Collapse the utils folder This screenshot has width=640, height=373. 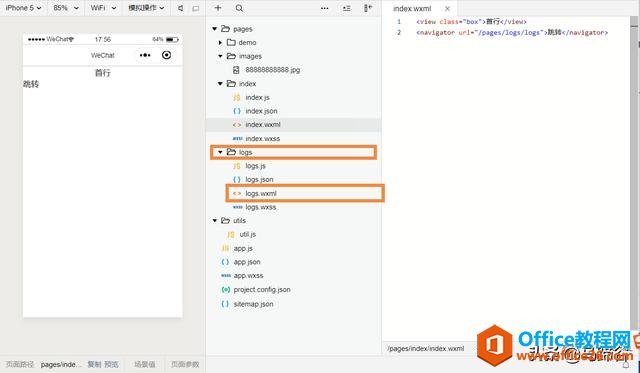click(215, 221)
